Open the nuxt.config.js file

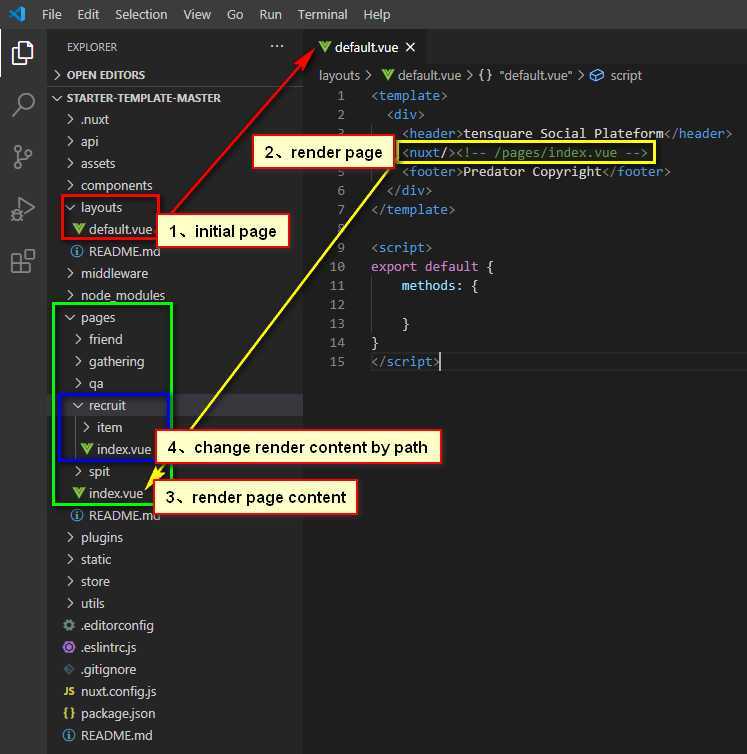(x=176, y=691)
